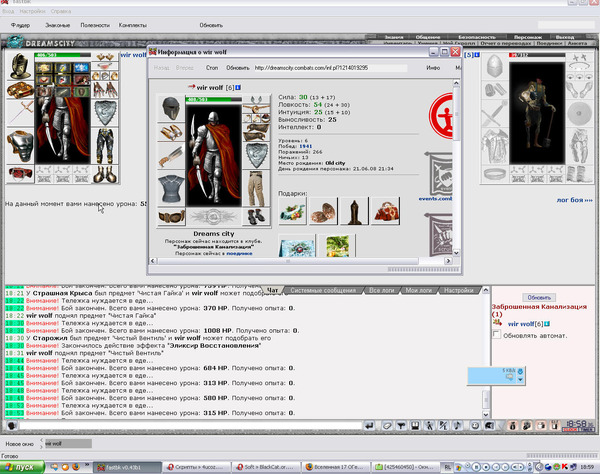
Task: Open the flower bouquet gift
Action: (293, 211)
